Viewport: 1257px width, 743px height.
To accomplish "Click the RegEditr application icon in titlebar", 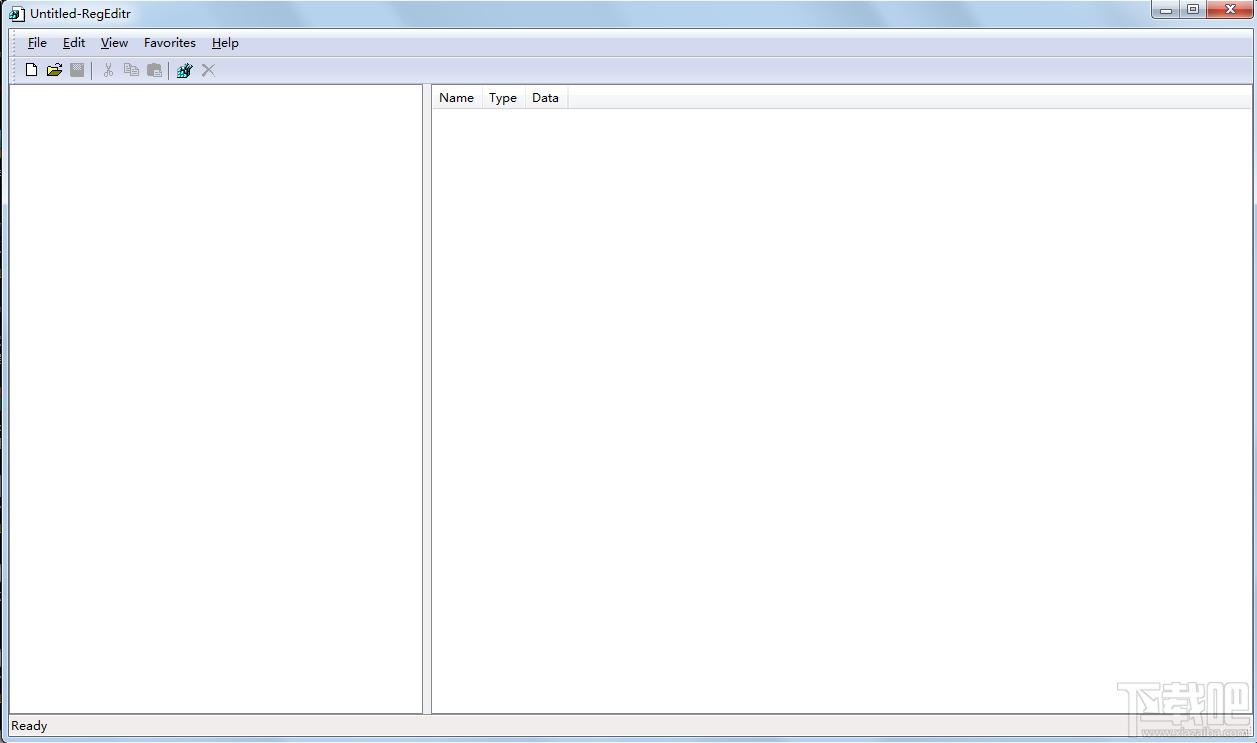I will click(x=16, y=13).
